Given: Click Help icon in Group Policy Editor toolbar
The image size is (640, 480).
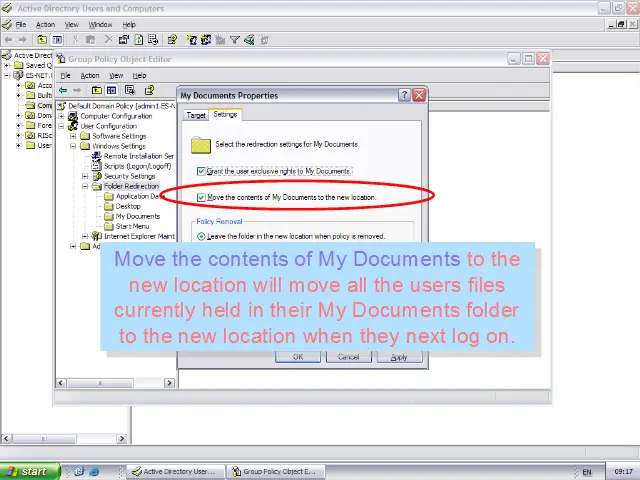Looking at the screenshot, I should (149, 90).
